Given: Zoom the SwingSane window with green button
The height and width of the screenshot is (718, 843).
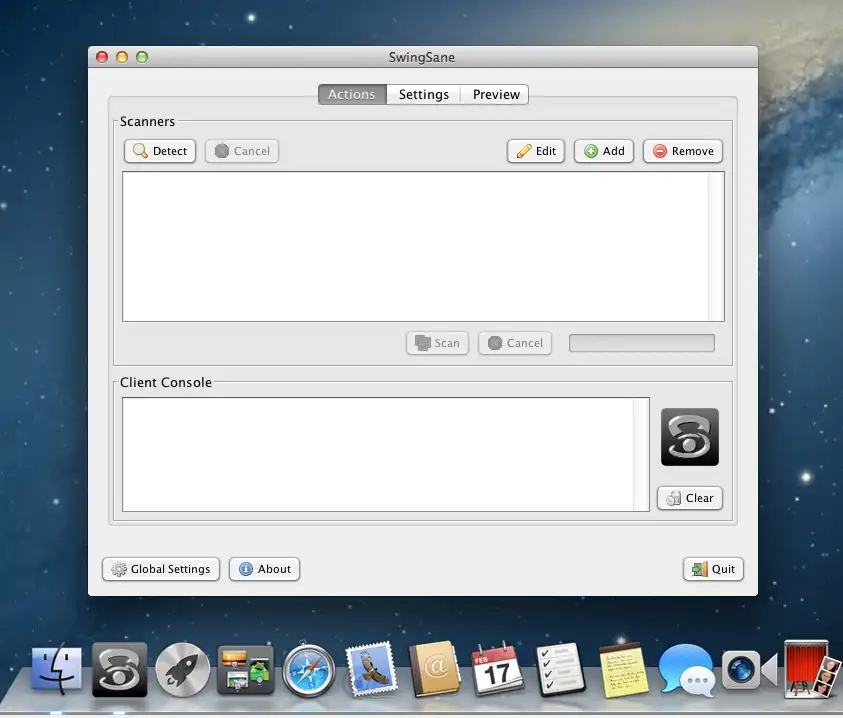Looking at the screenshot, I should [142, 57].
